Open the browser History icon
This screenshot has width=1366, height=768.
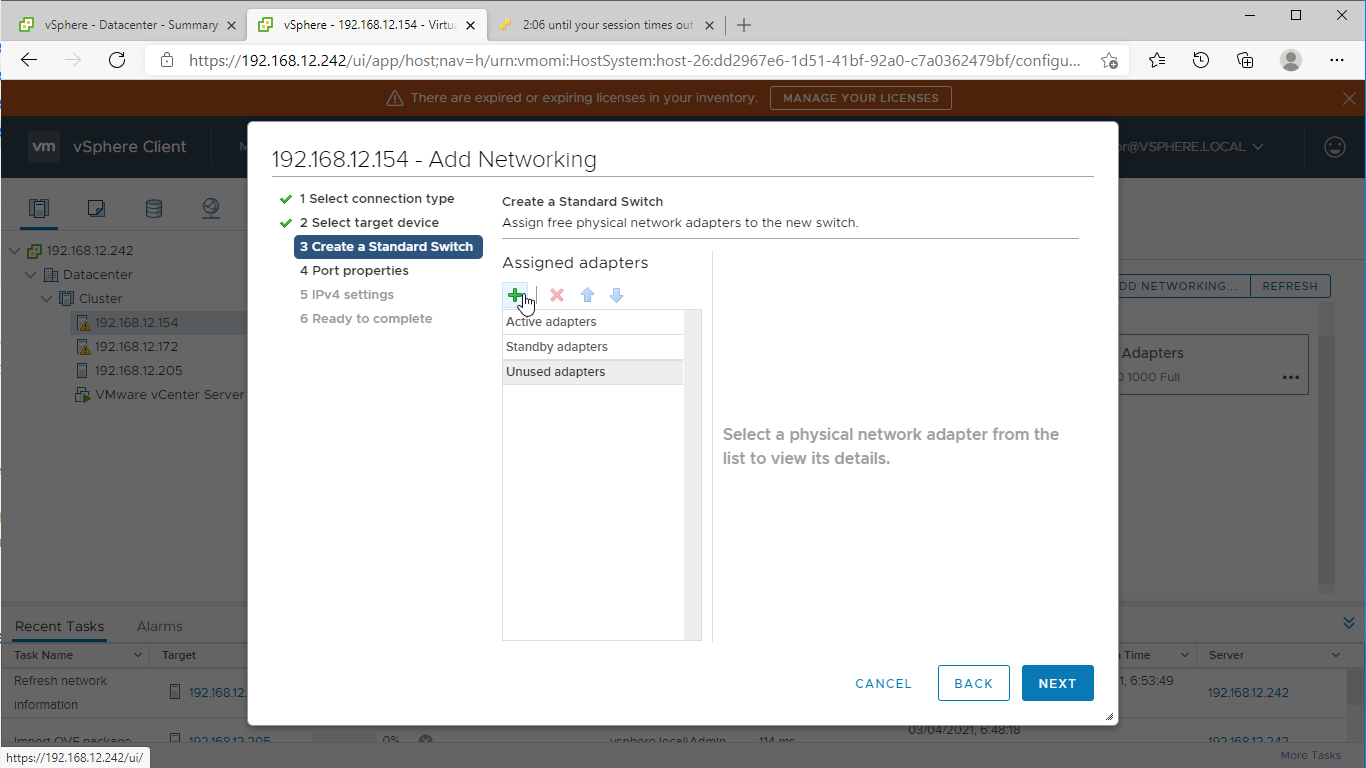[1201, 60]
